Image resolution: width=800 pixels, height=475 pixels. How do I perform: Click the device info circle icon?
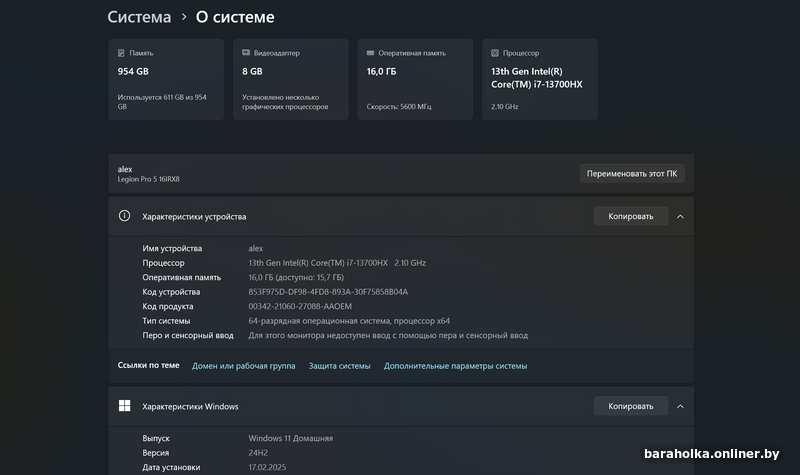coord(124,216)
